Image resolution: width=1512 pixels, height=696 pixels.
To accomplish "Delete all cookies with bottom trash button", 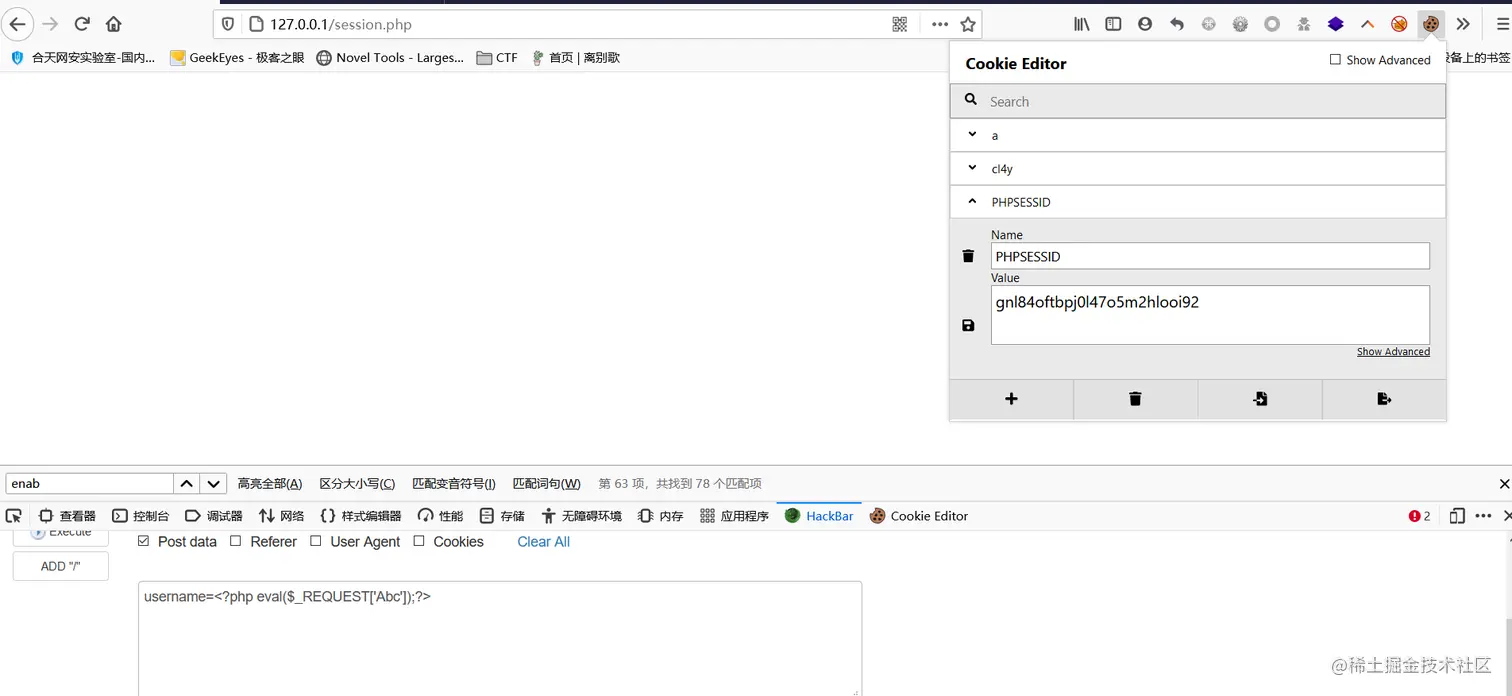I will [1135, 399].
